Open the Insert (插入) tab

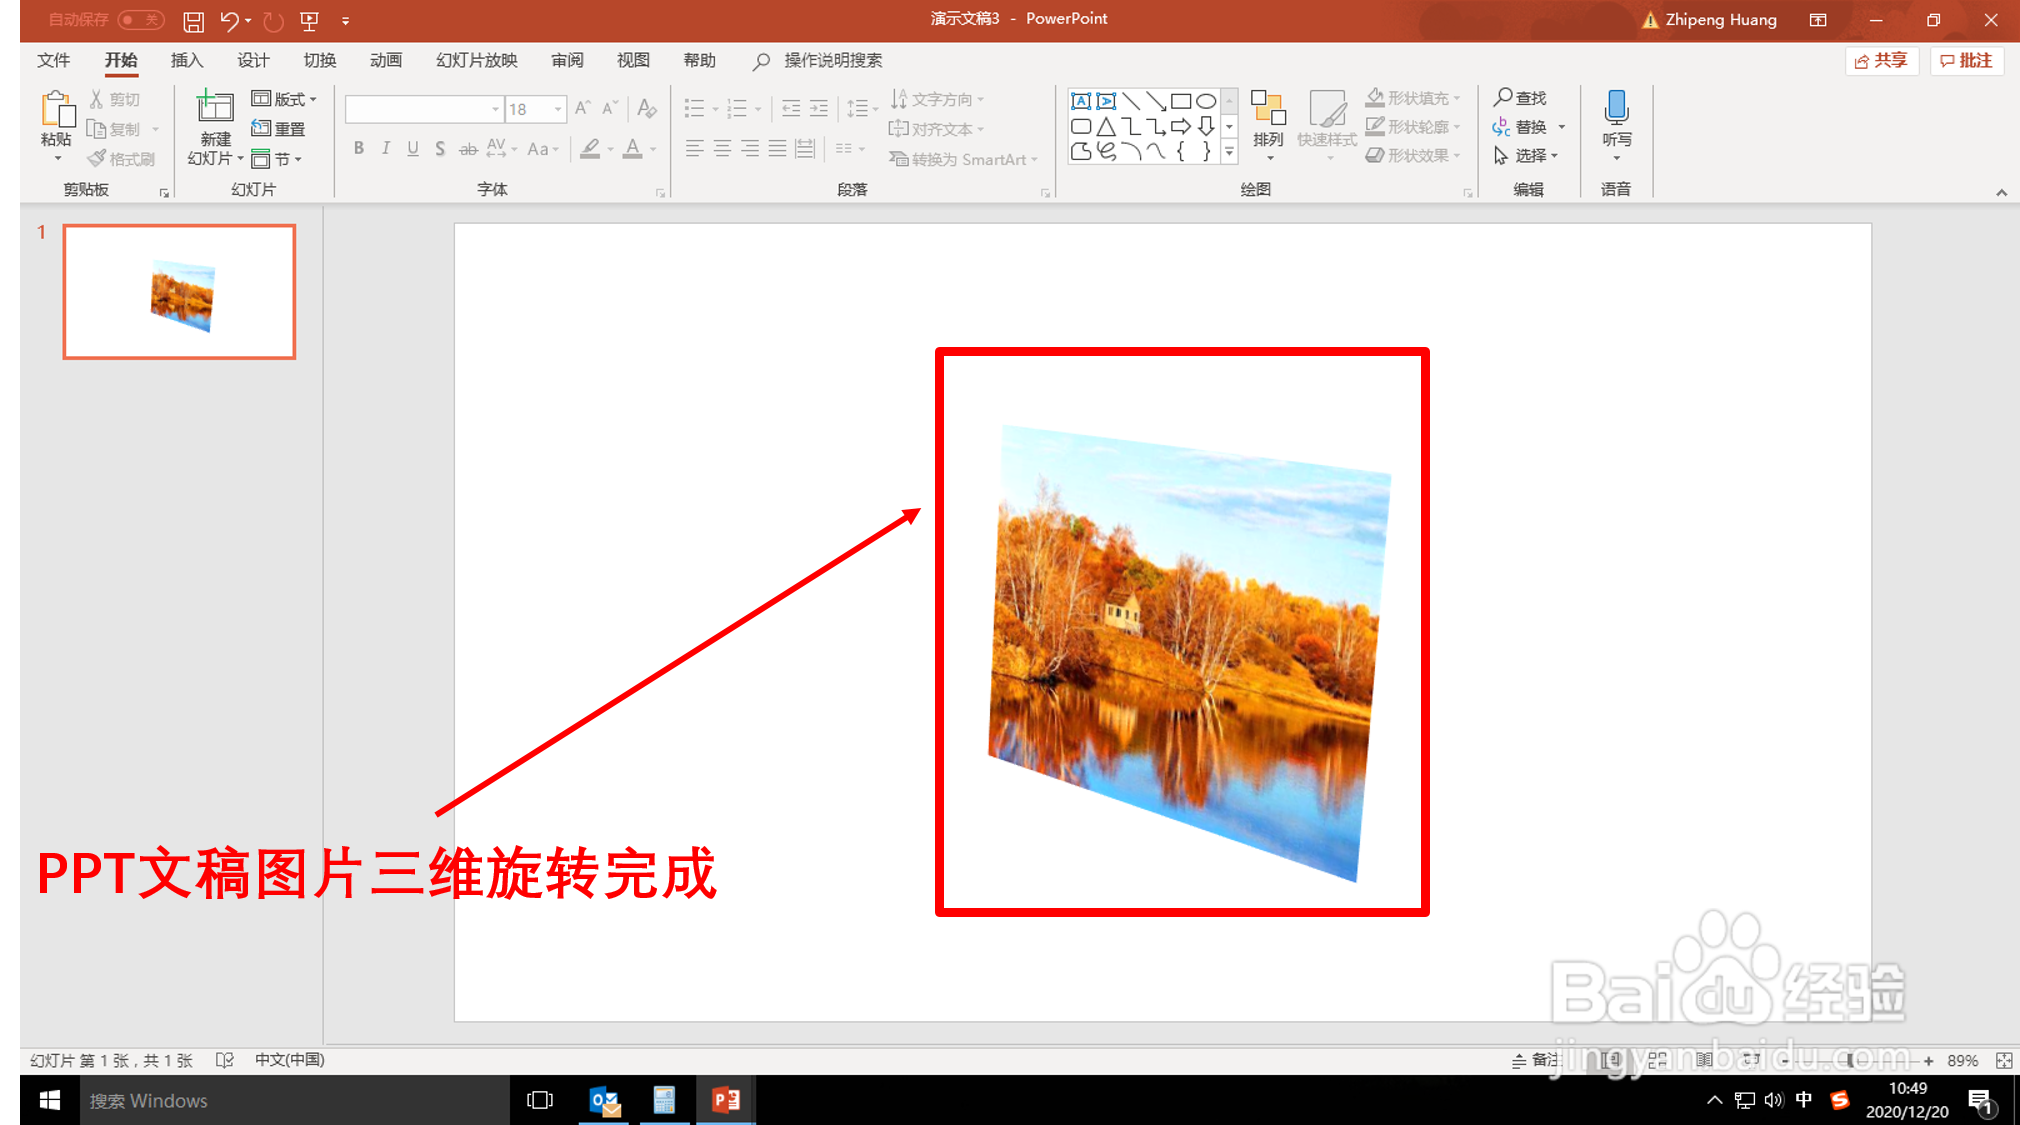tap(186, 60)
